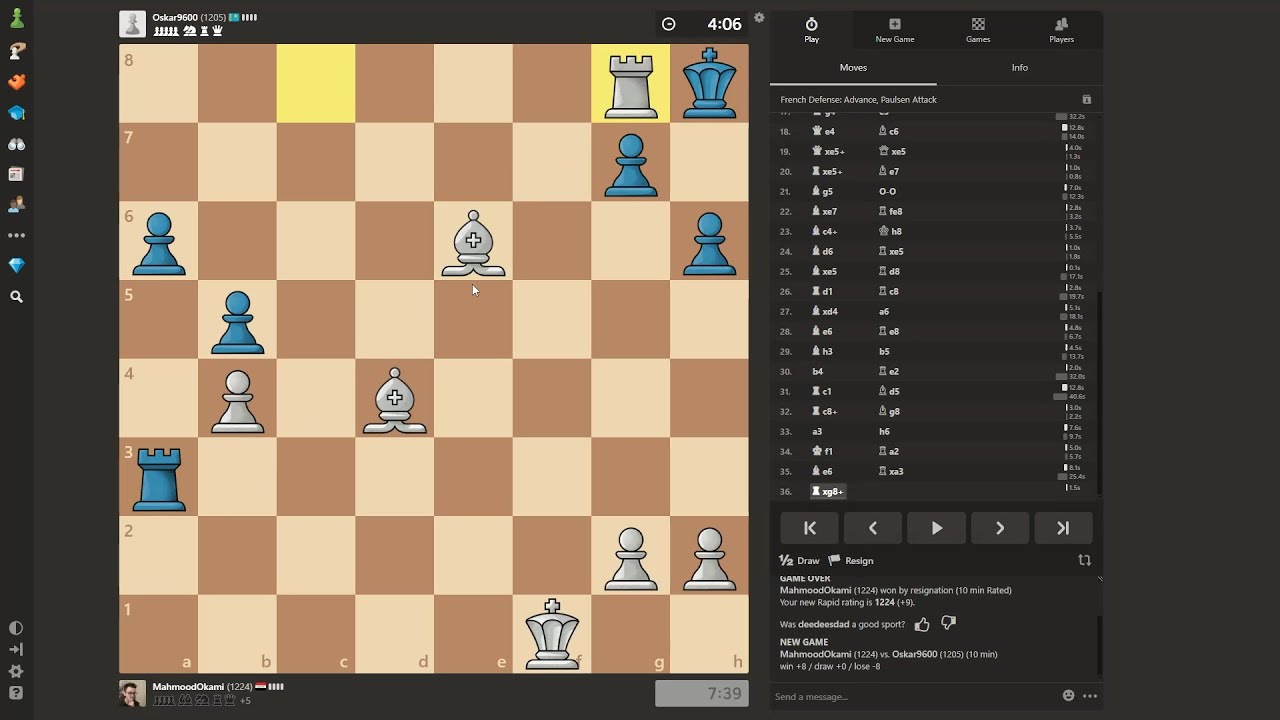Viewport: 1280px width, 720px height.
Task: Open the Learn graduation cap icon
Action: coord(16,113)
